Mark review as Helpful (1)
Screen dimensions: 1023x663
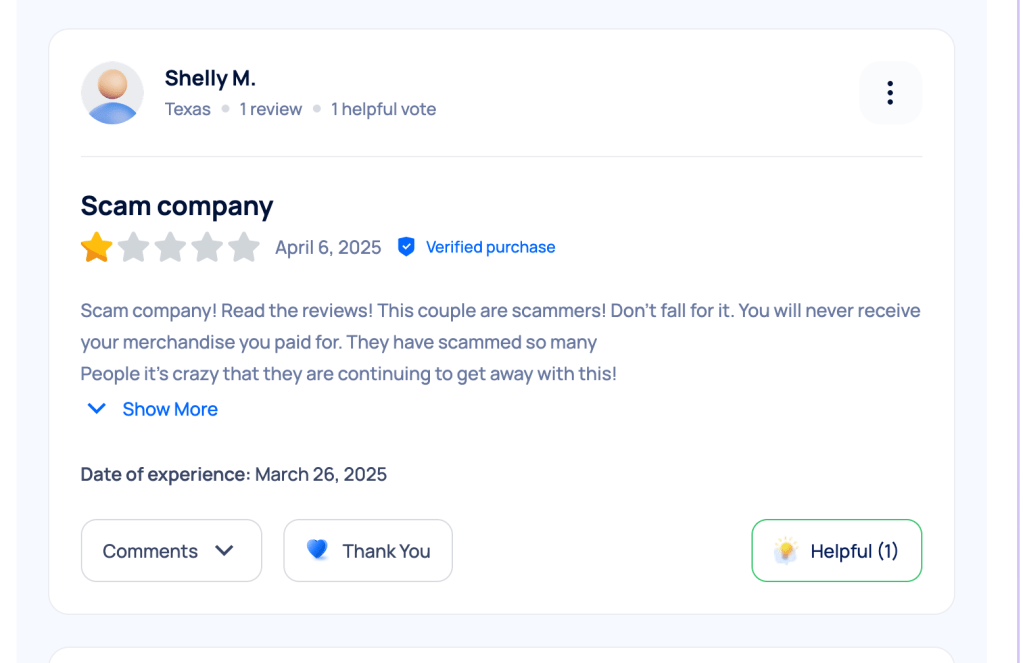836,551
